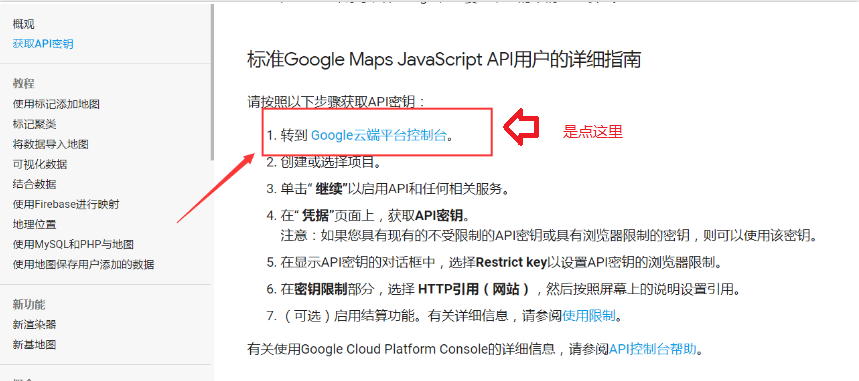This screenshot has height=381, width=859.
Task: Open the API控制台帮助 link
Action: (x=652, y=349)
